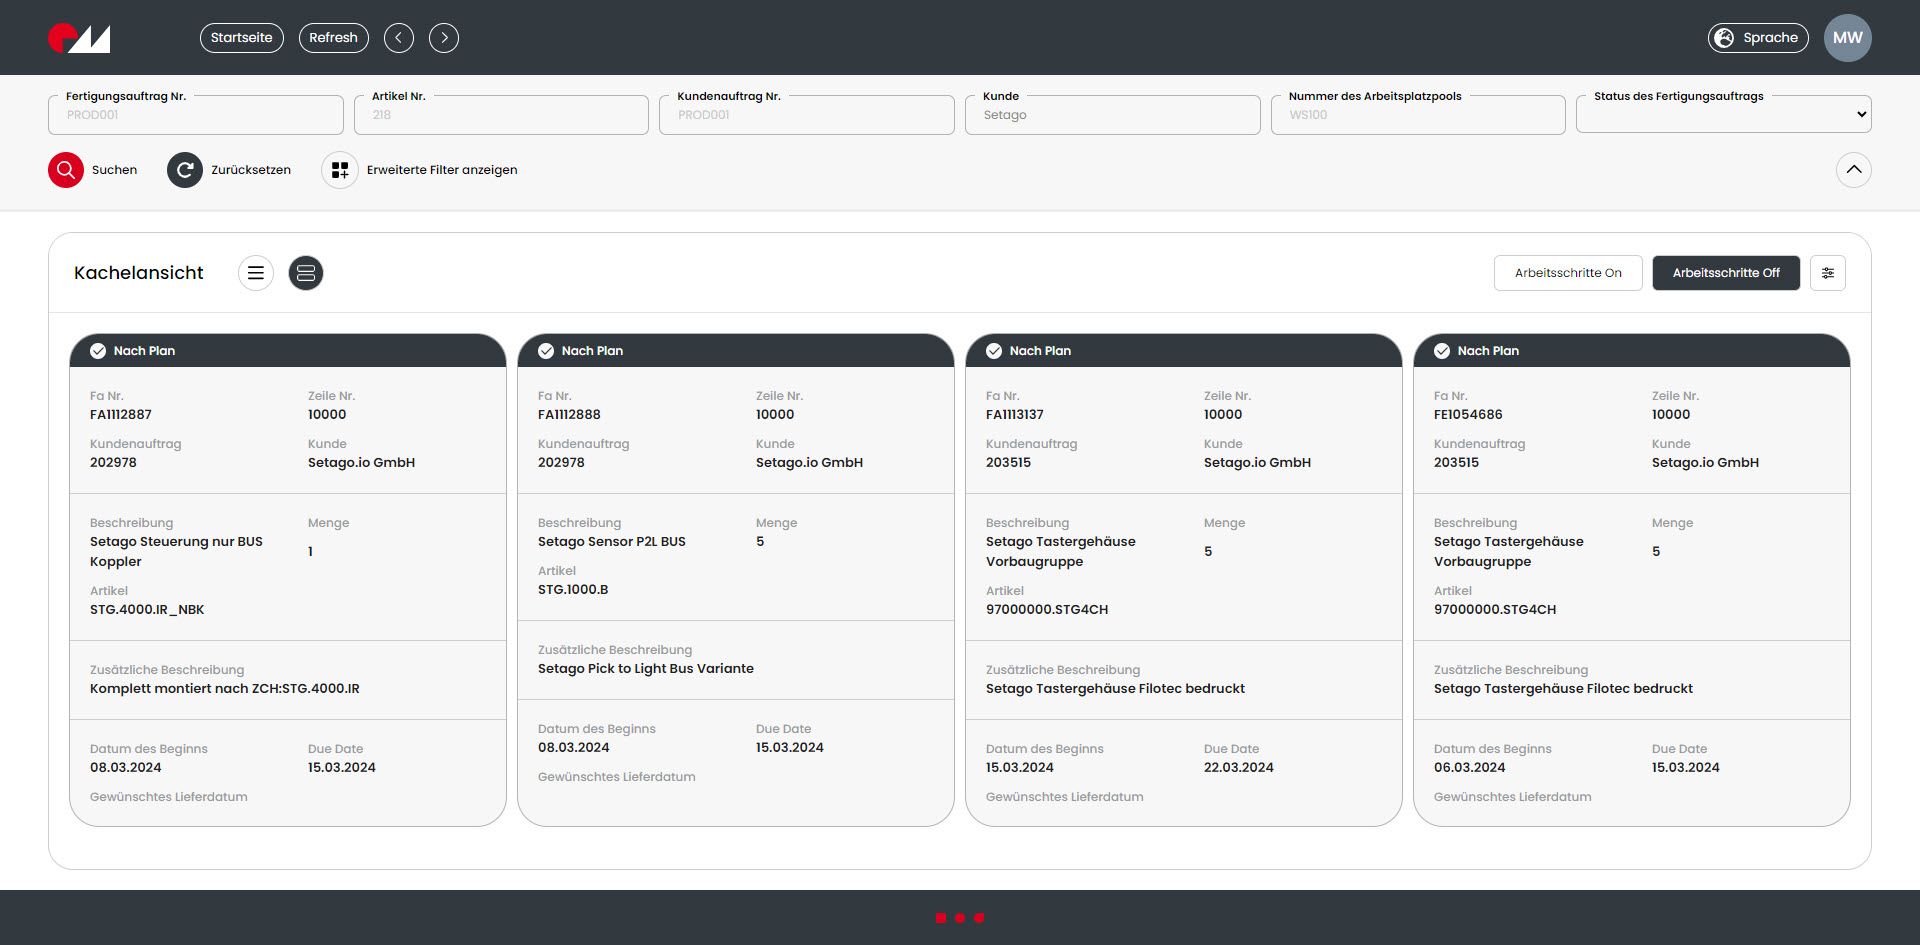Click article STG.1000.B
The image size is (1920, 945).
[573, 590]
